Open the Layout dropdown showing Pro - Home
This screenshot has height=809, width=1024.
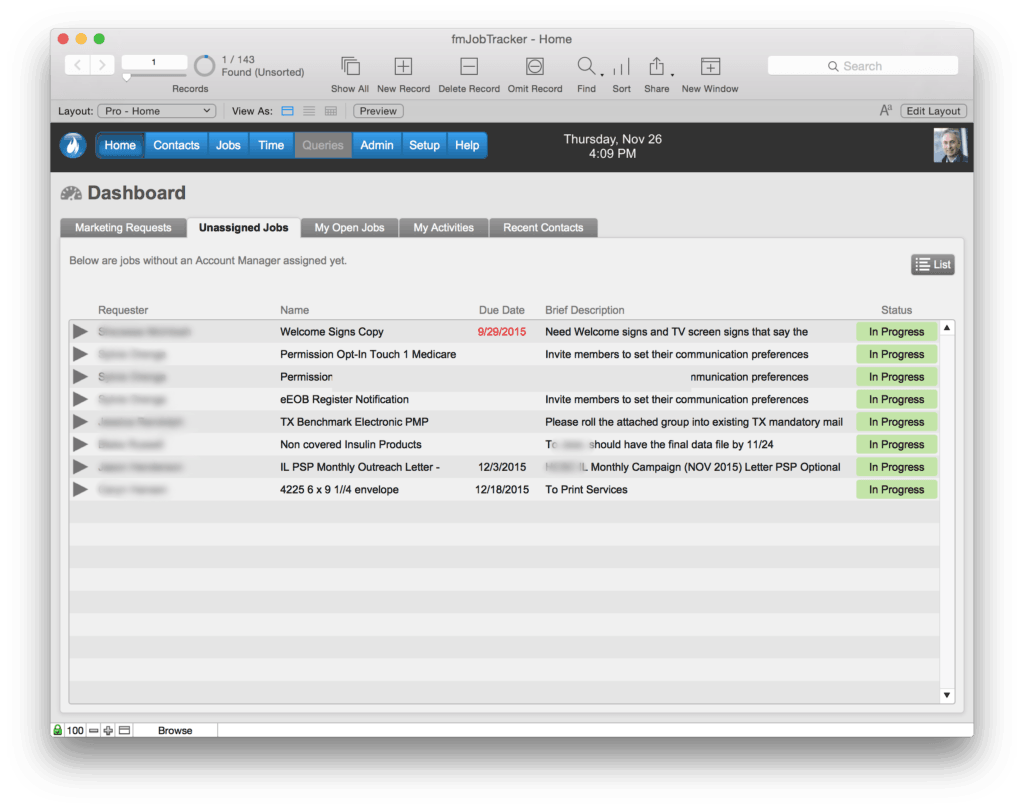click(x=156, y=111)
